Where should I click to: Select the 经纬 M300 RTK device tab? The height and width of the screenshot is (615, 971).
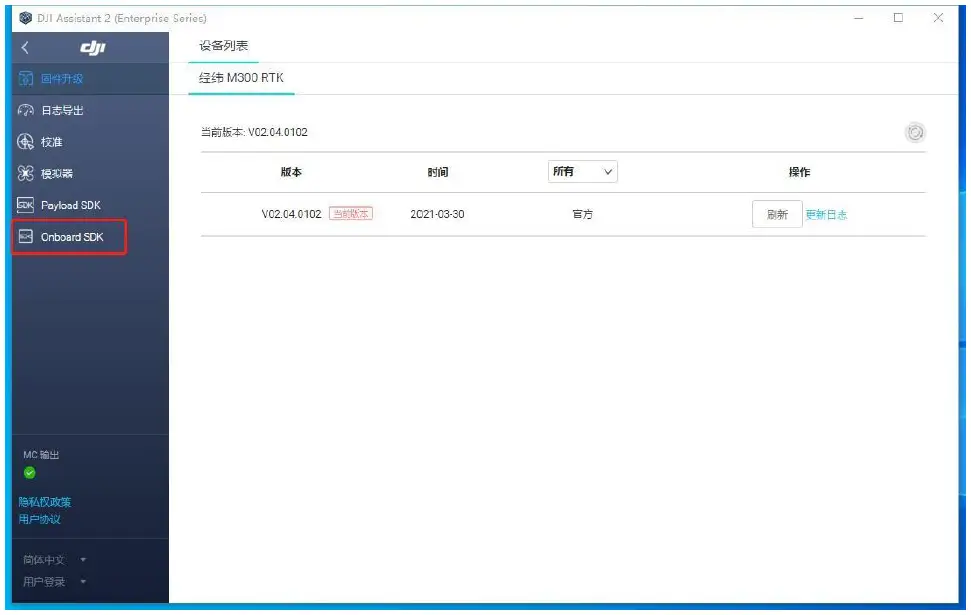tap(241, 78)
